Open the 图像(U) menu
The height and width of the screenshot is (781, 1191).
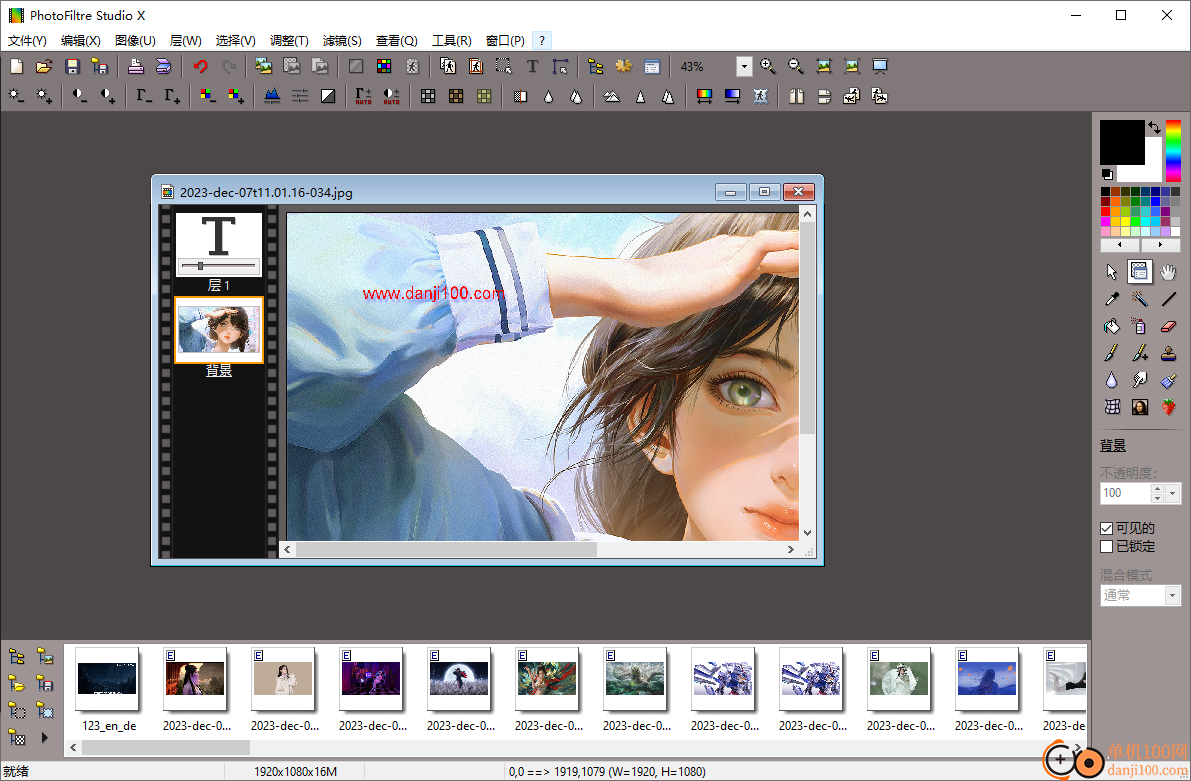135,40
